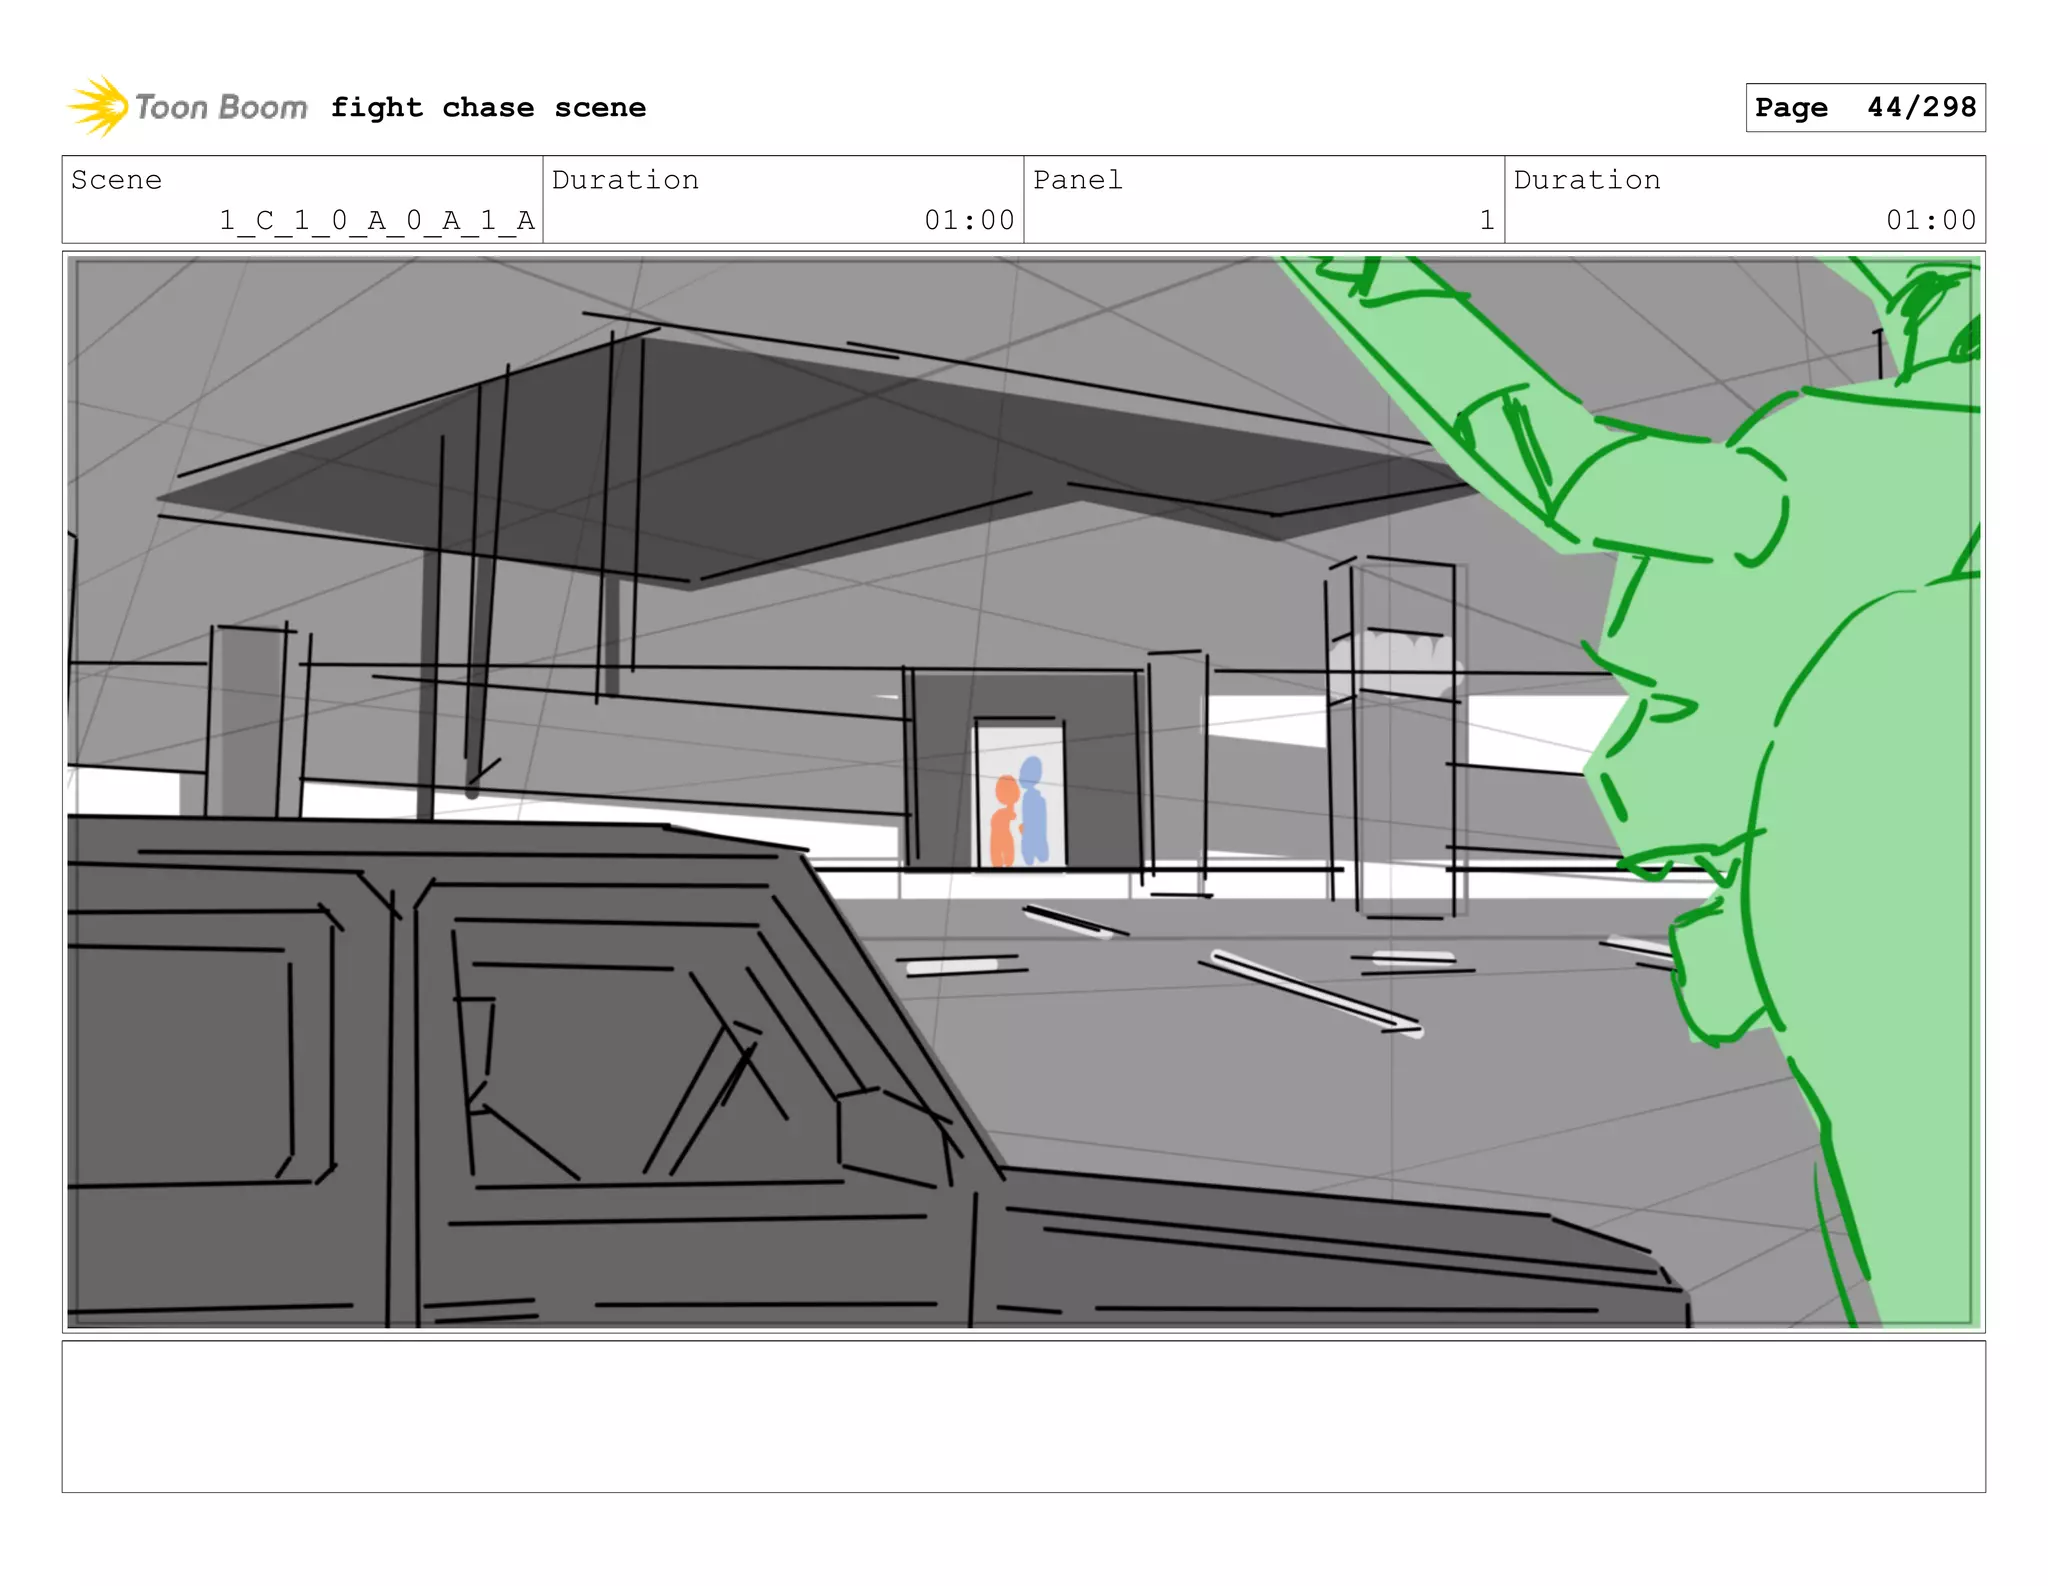Viewport: 2048px width, 1586px height.
Task: Click the Panel field label
Action: pos(1077,180)
